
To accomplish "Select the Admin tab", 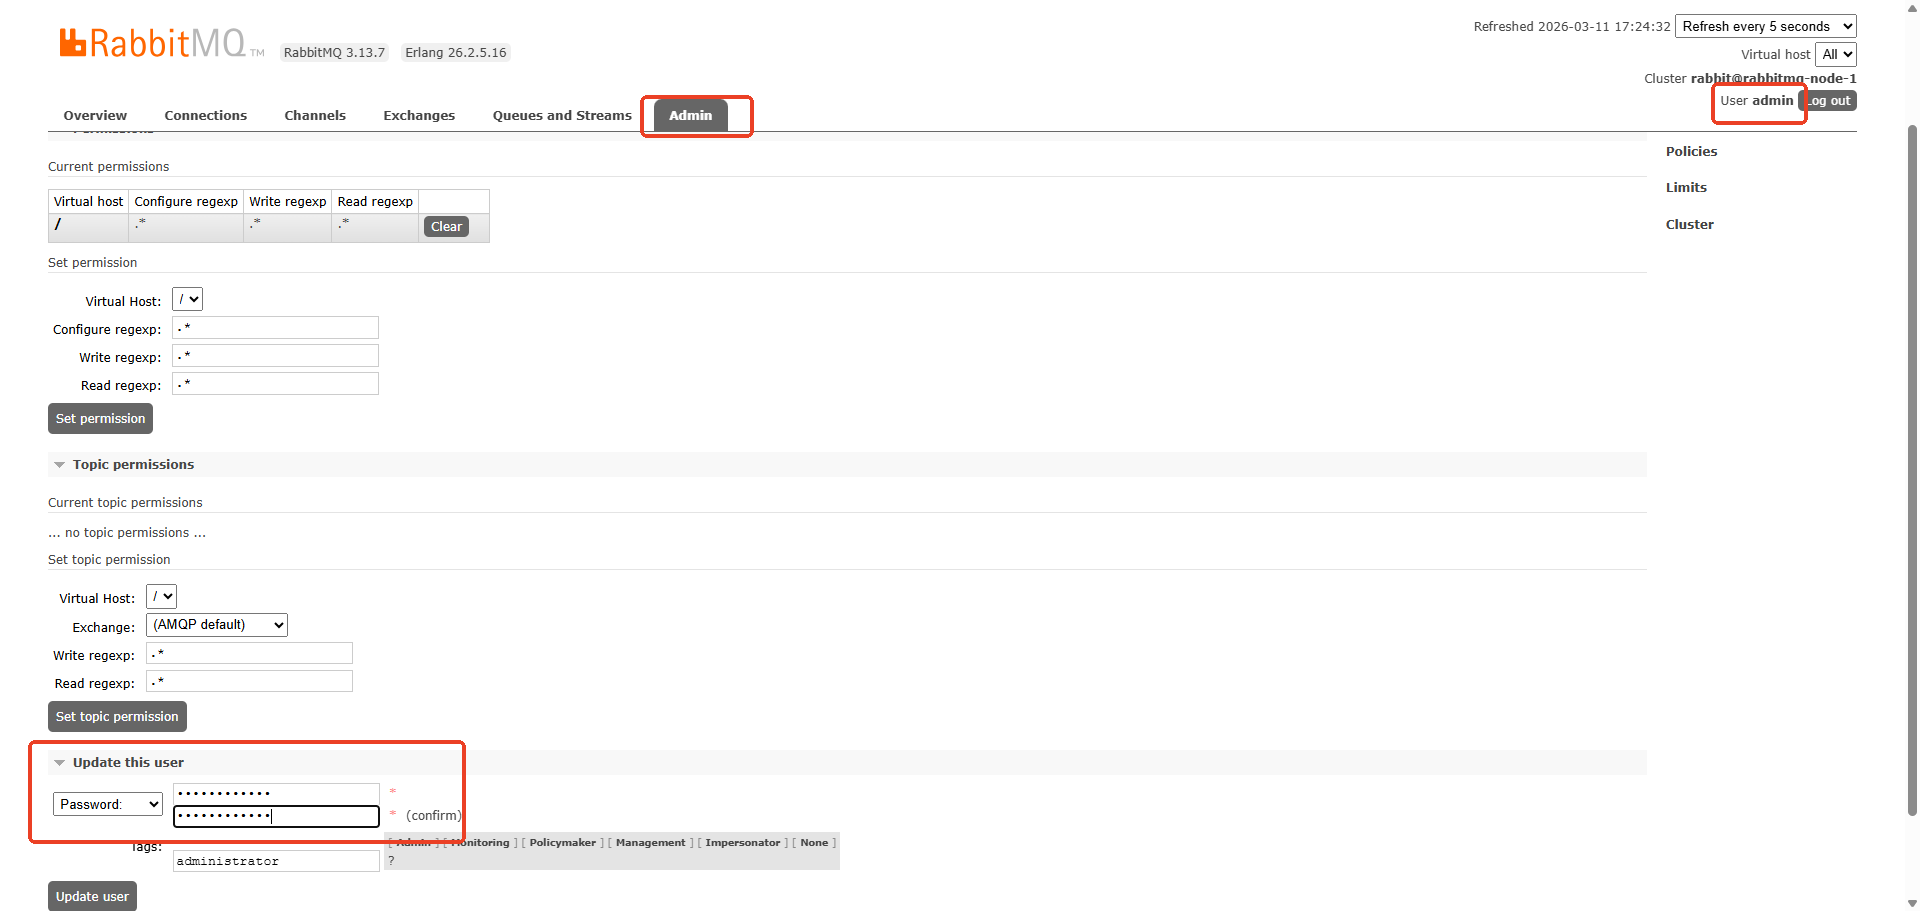I will (691, 116).
